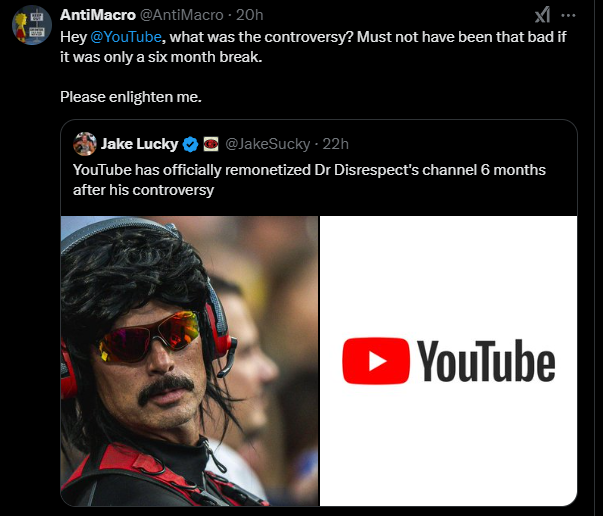Click the affiliate badge next to Jake Lucky

(x=211, y=144)
